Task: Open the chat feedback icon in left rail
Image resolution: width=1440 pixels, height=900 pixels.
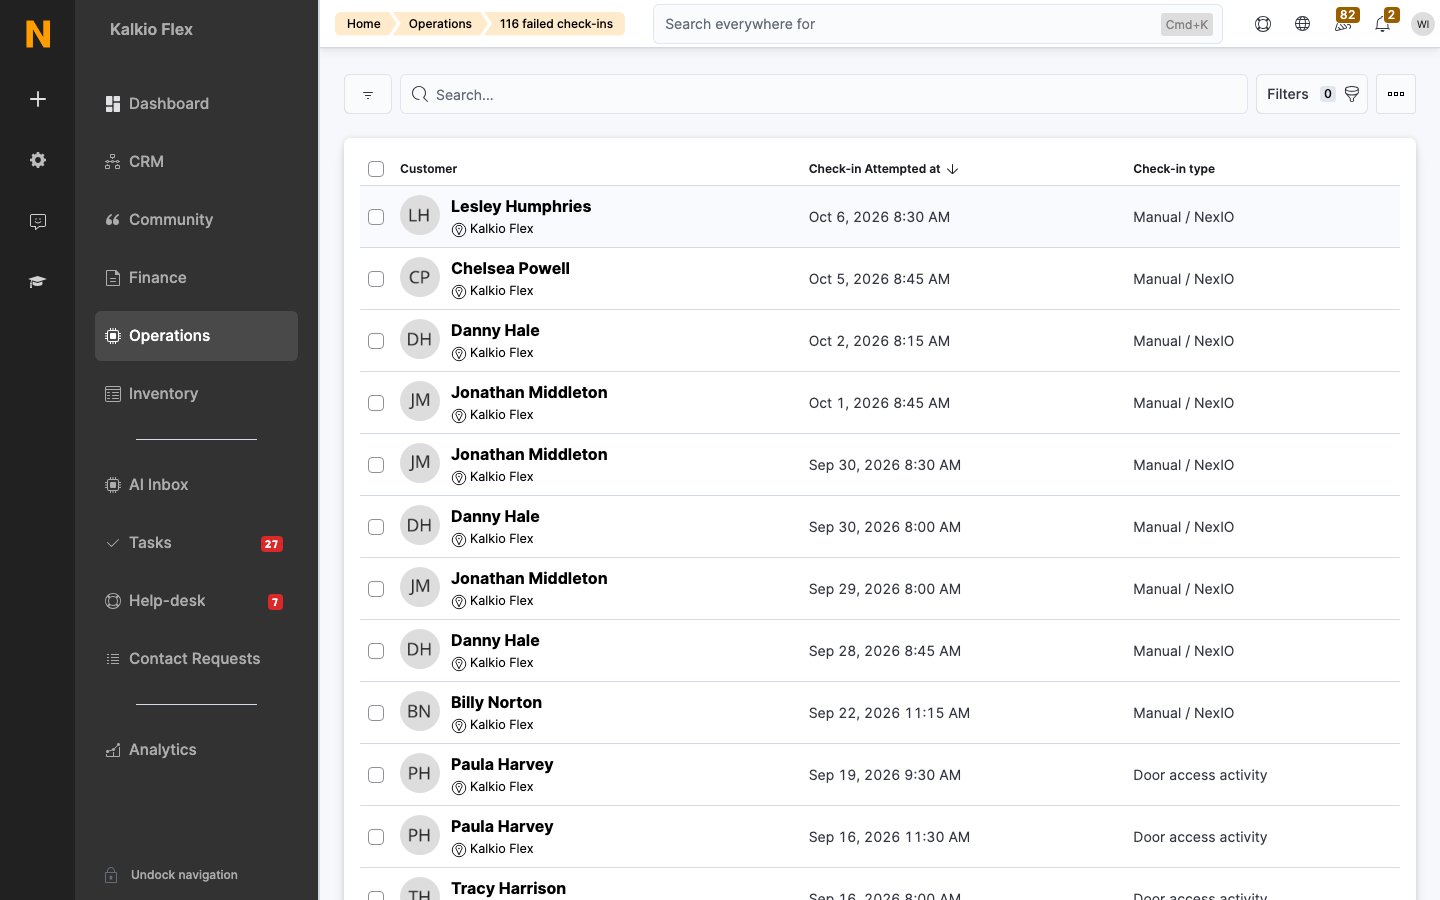Action: [38, 221]
